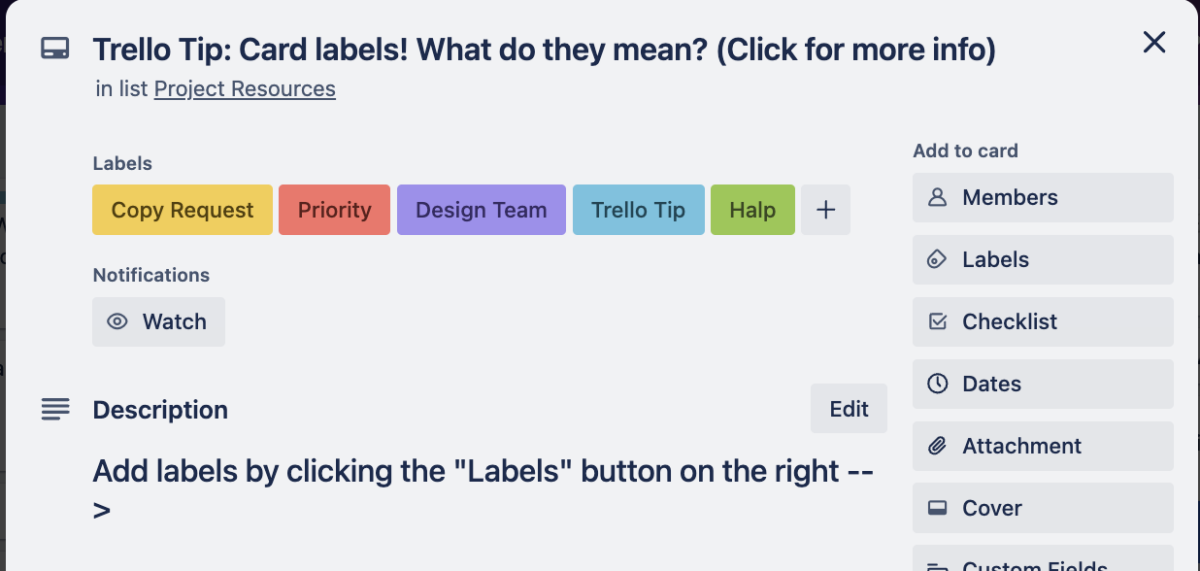Screen dimensions: 1200x571
Task: Edit the card description
Action: pos(848,409)
